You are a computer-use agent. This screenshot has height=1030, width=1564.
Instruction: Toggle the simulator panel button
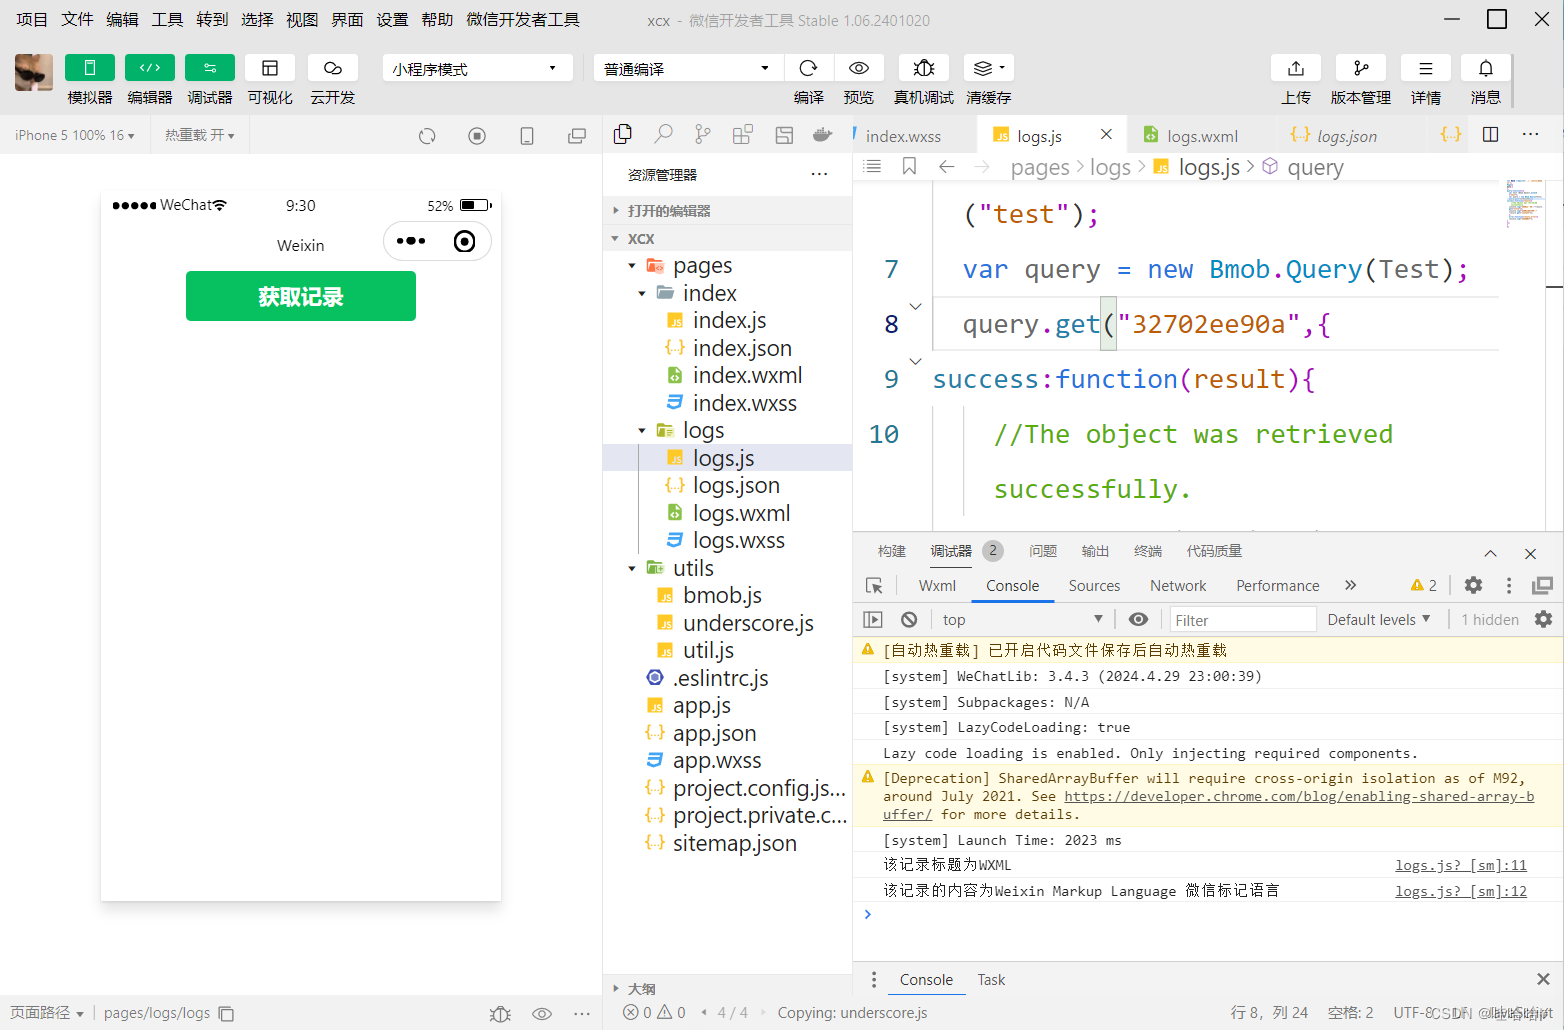(x=90, y=67)
